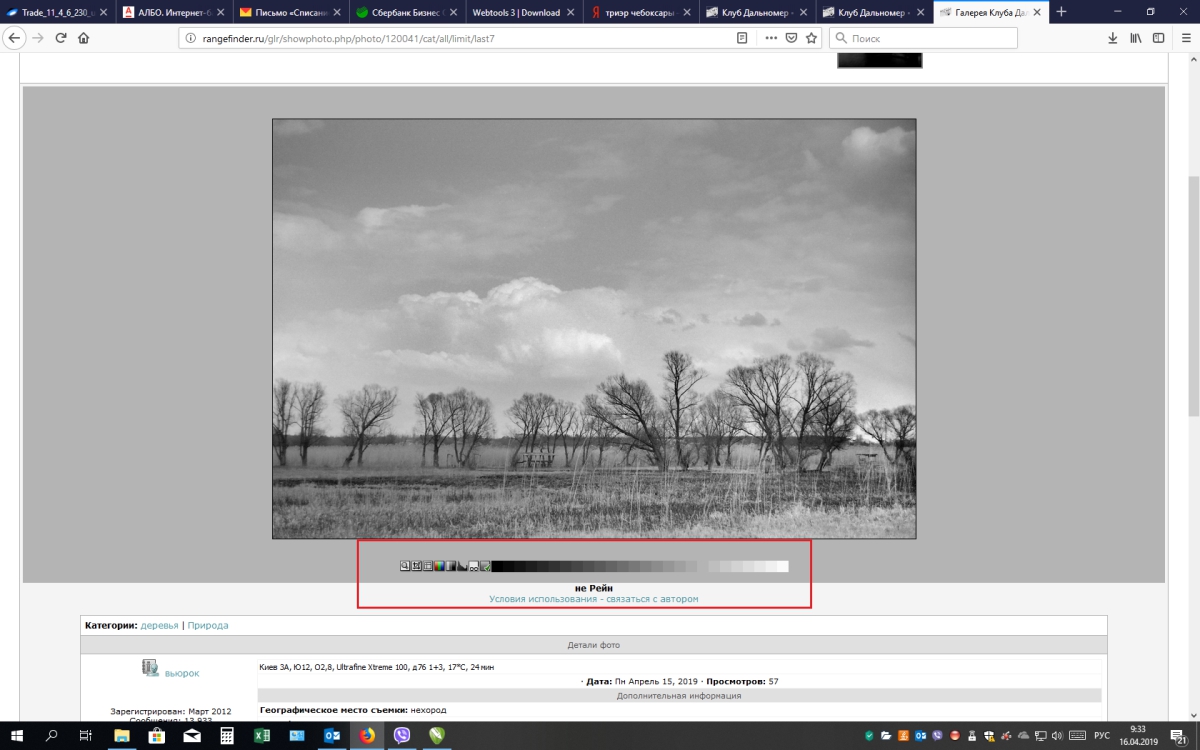
Task: Click the RGB color channels icon
Action: pyautogui.click(x=439, y=566)
